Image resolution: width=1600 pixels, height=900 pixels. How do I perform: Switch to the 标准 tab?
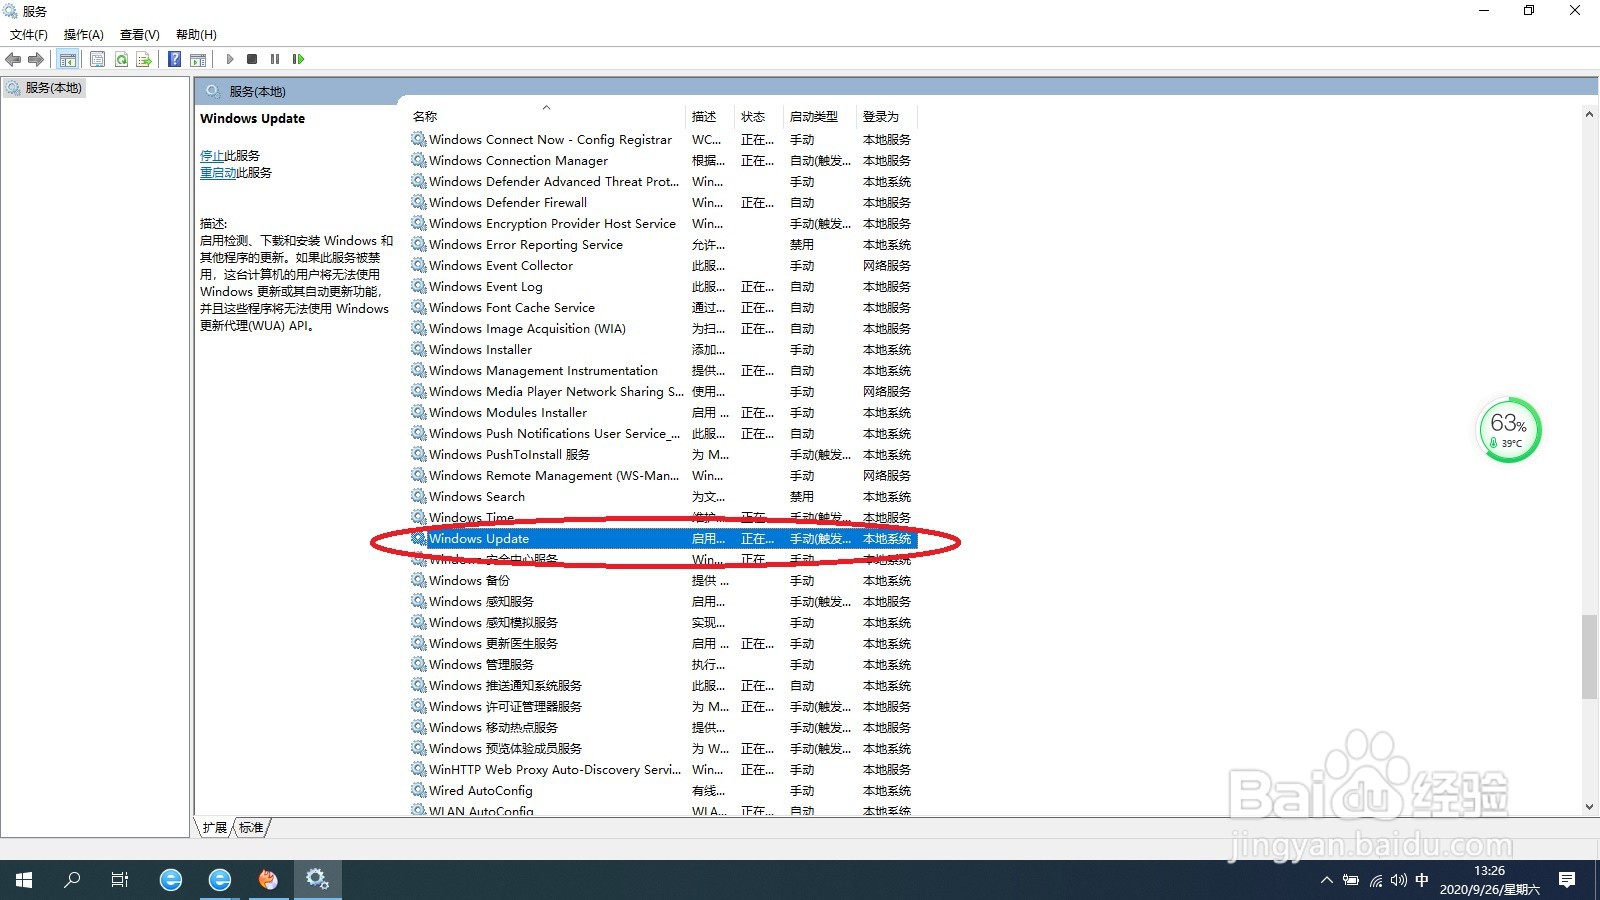click(251, 828)
